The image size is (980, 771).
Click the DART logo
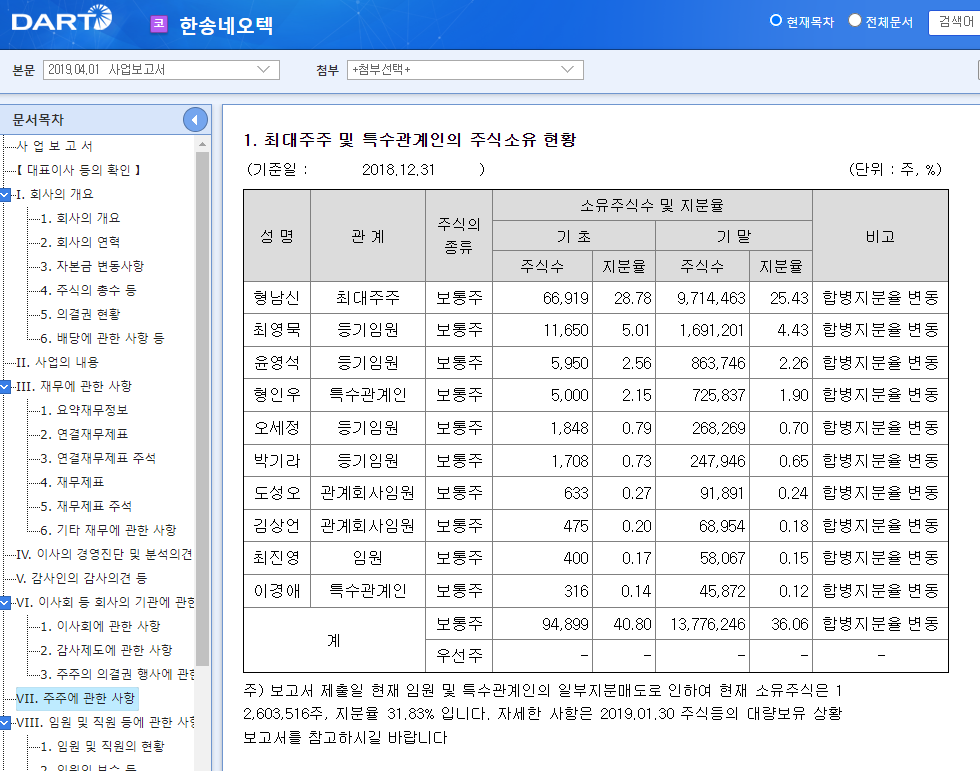tap(62, 21)
